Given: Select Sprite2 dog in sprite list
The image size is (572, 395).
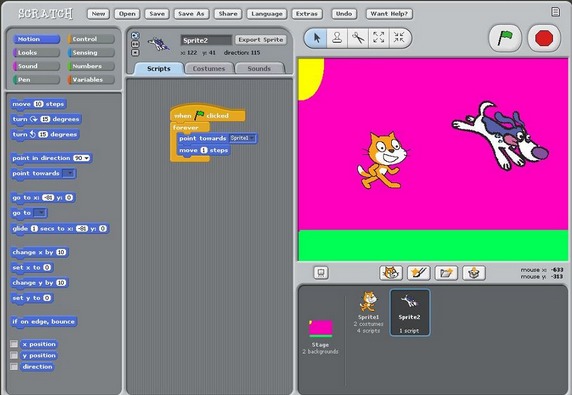Looking at the screenshot, I should click(410, 313).
